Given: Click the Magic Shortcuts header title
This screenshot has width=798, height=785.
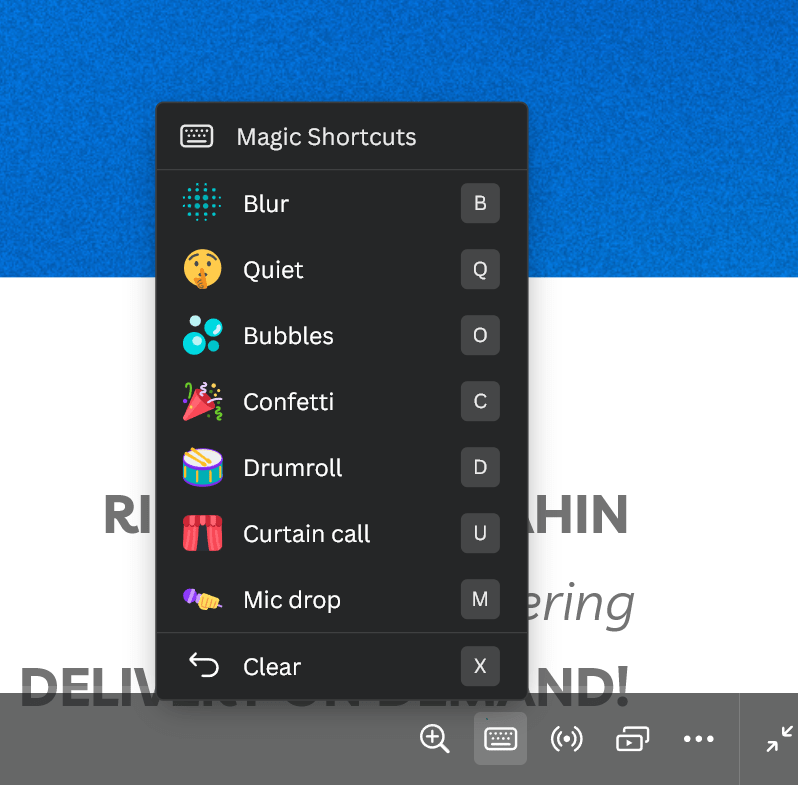Looking at the screenshot, I should click(x=326, y=137).
